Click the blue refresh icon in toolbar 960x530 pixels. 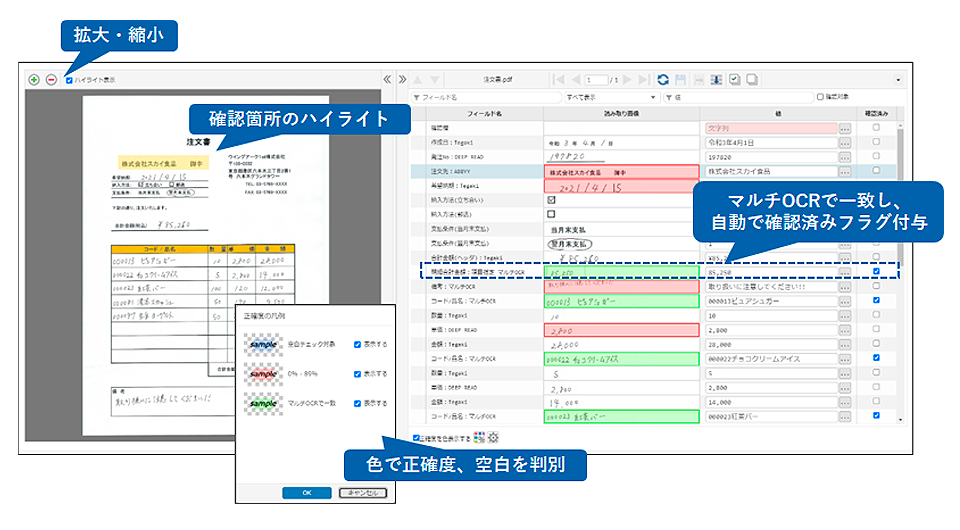[x=663, y=79]
